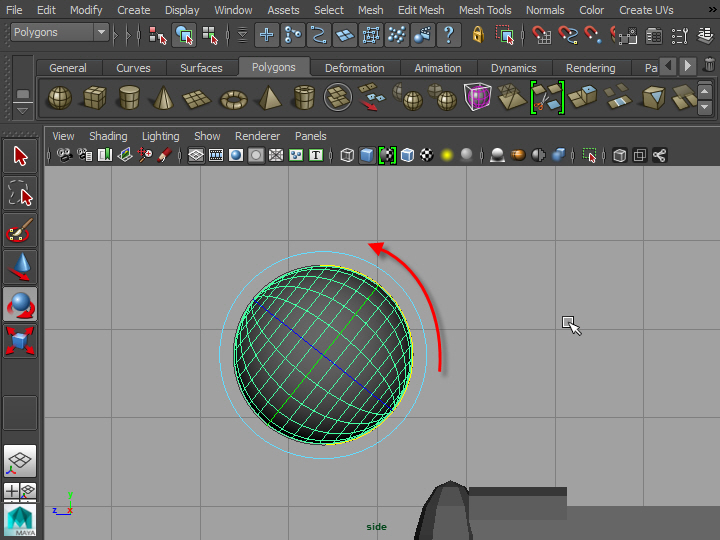
Task: Switch to the Rendering shelf tab
Action: coord(591,68)
